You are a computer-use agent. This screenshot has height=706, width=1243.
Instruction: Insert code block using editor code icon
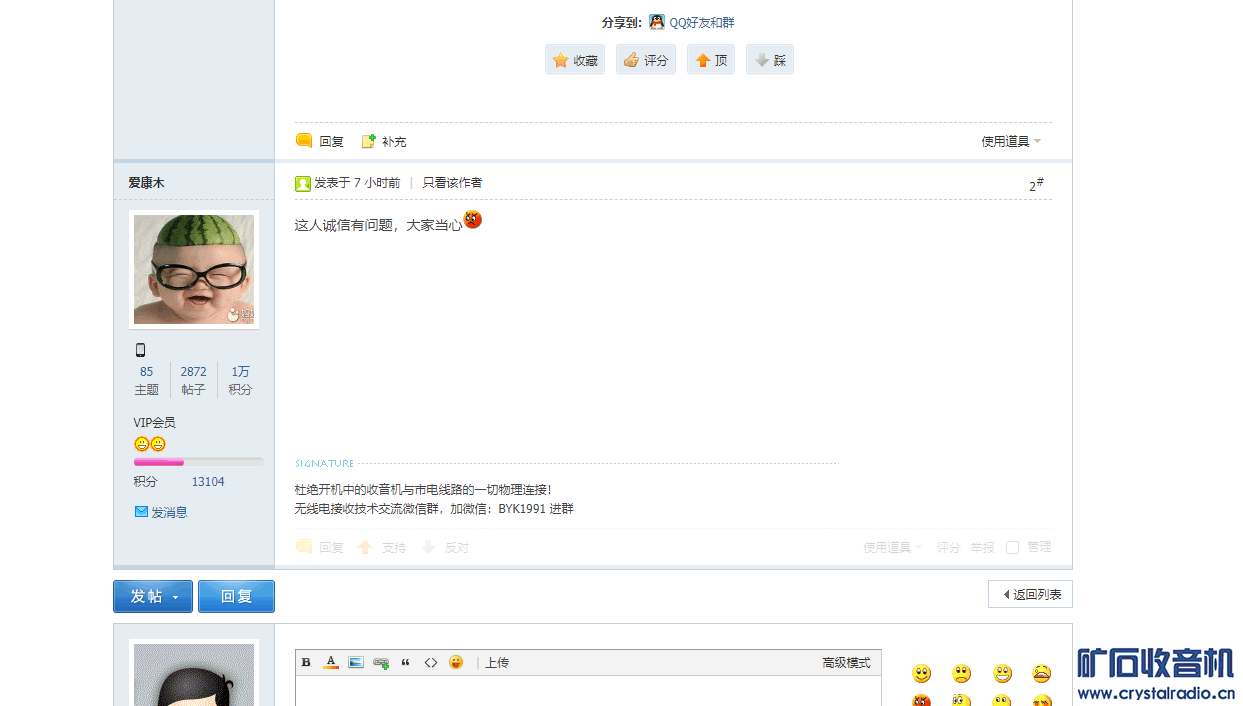pos(431,662)
